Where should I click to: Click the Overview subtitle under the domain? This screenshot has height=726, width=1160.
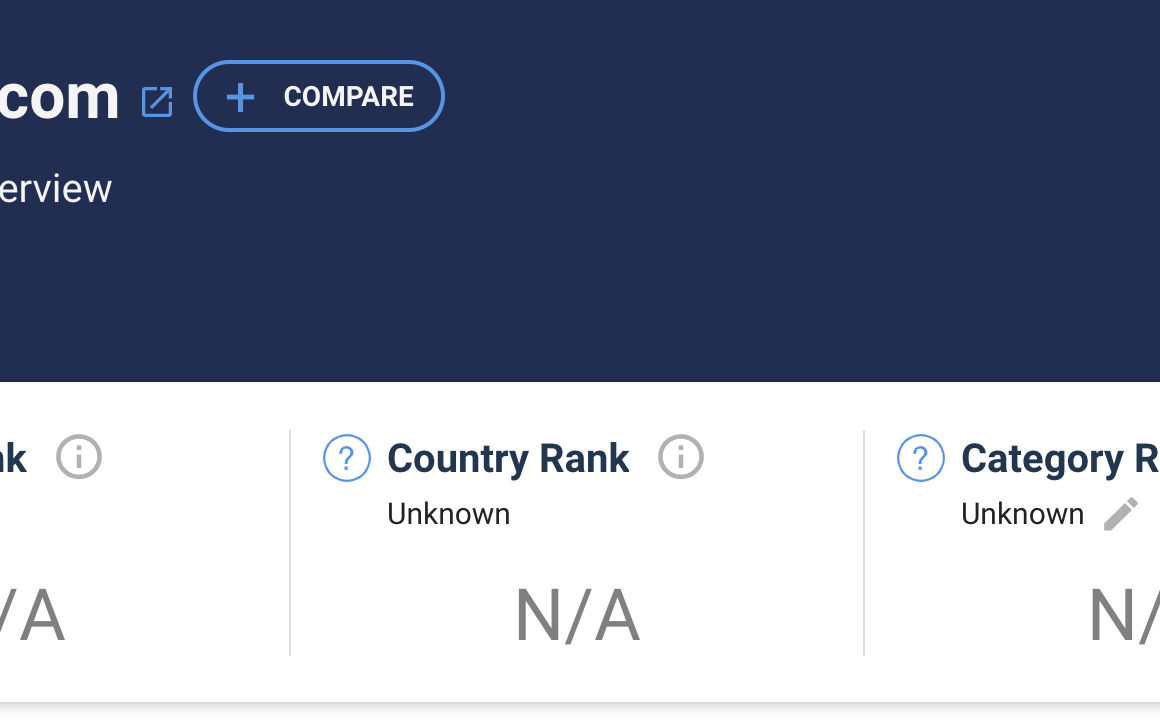[x=55, y=189]
